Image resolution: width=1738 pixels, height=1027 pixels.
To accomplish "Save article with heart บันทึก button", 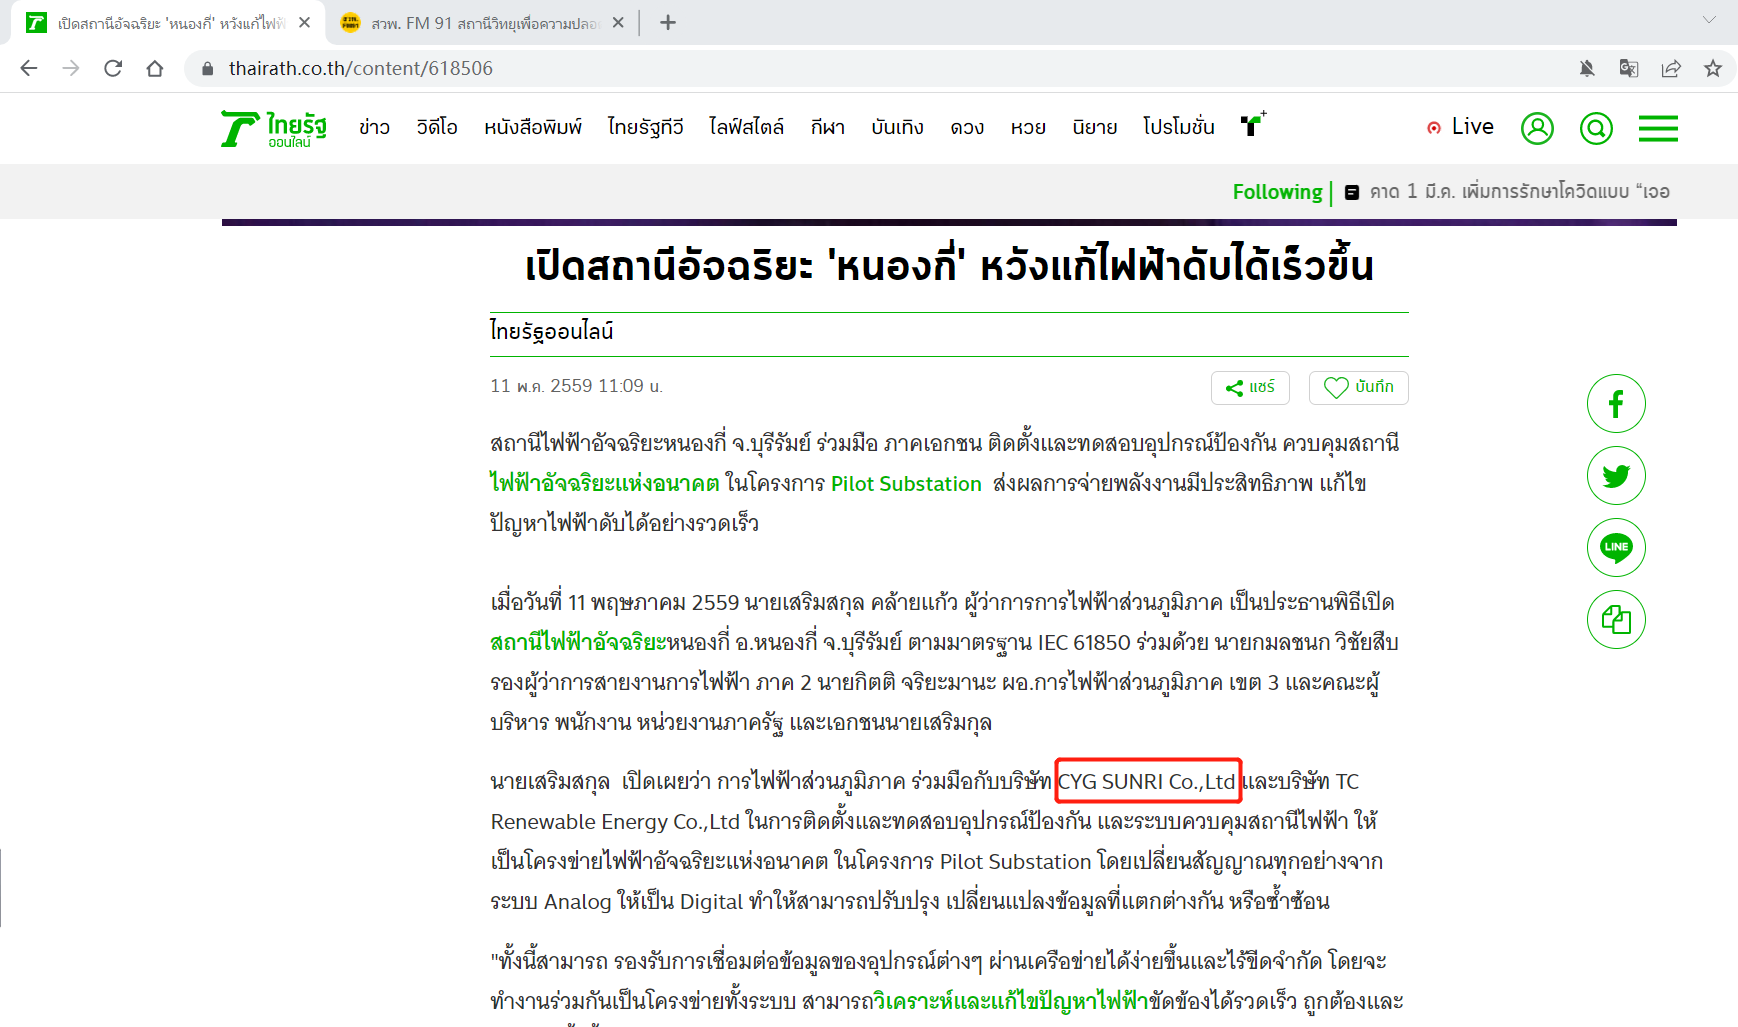I will pyautogui.click(x=1358, y=387).
